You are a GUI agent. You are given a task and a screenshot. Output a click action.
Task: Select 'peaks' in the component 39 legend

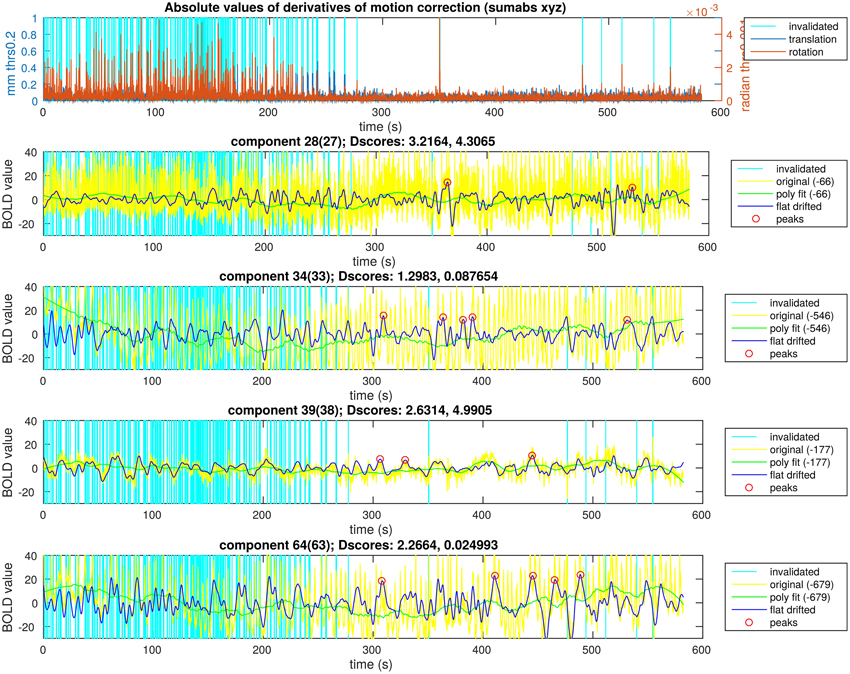[784, 488]
